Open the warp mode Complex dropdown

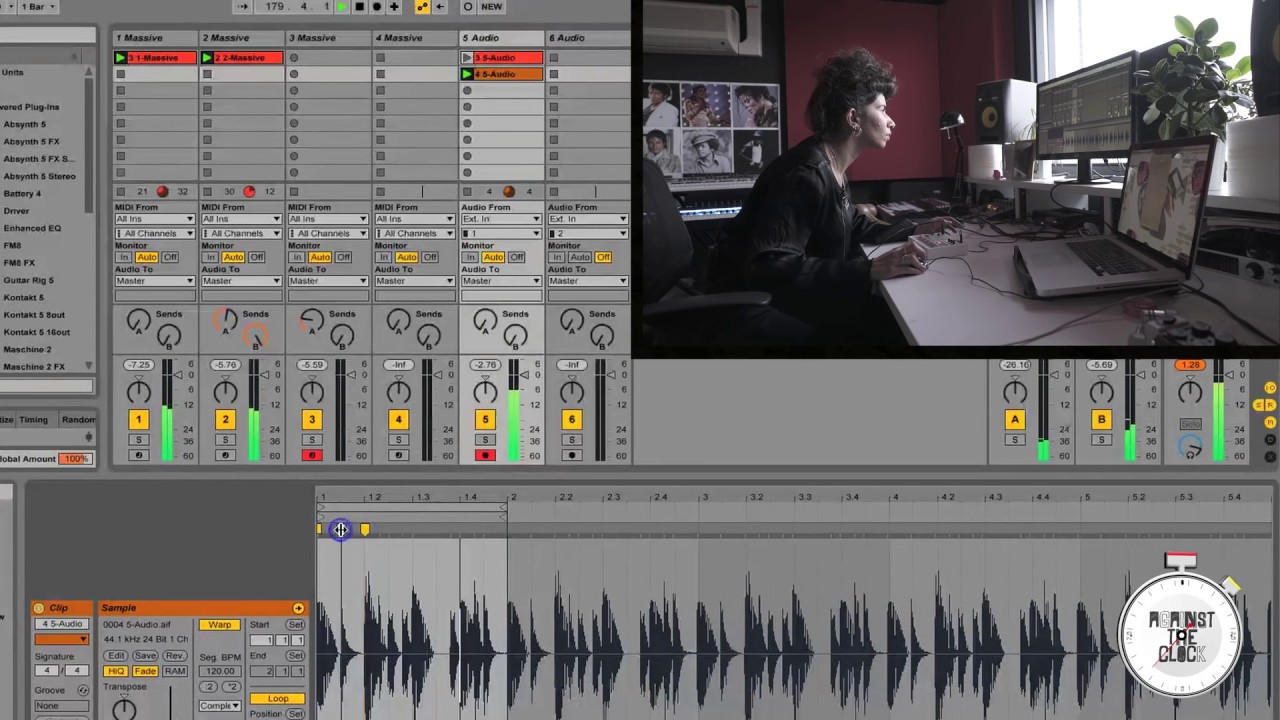point(220,706)
